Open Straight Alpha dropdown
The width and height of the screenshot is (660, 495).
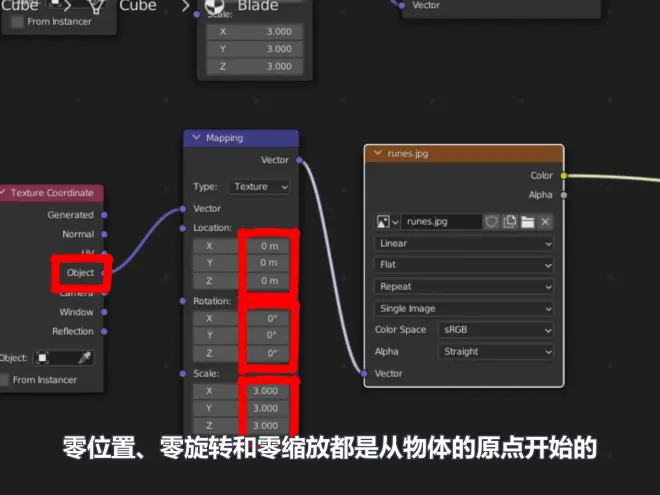pos(496,351)
